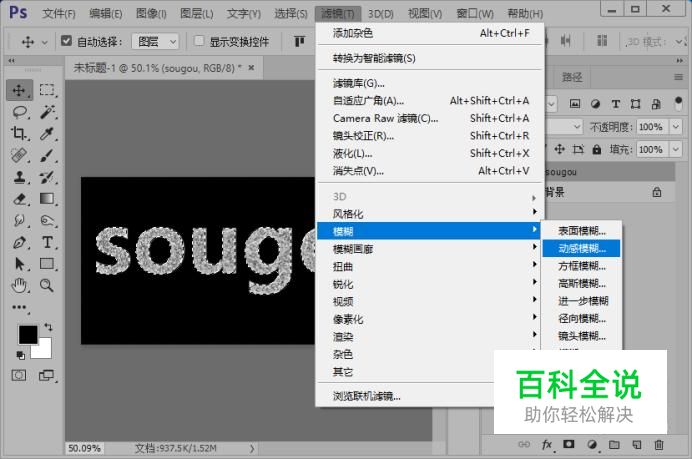Image resolution: width=692 pixels, height=459 pixels.
Task: Select the Horizontal Type tool
Action: (x=47, y=242)
